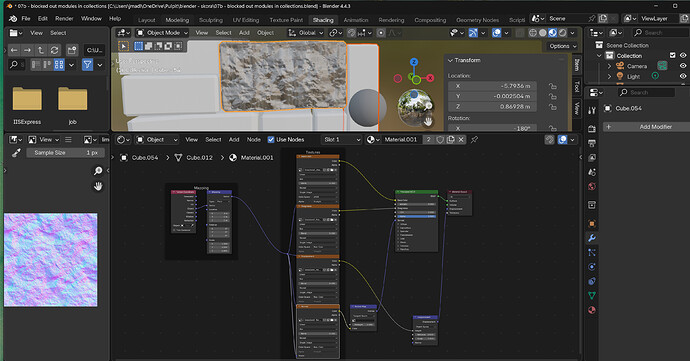The height and width of the screenshot is (361, 690).
Task: Open Material properties tab icon
Action: point(592,310)
